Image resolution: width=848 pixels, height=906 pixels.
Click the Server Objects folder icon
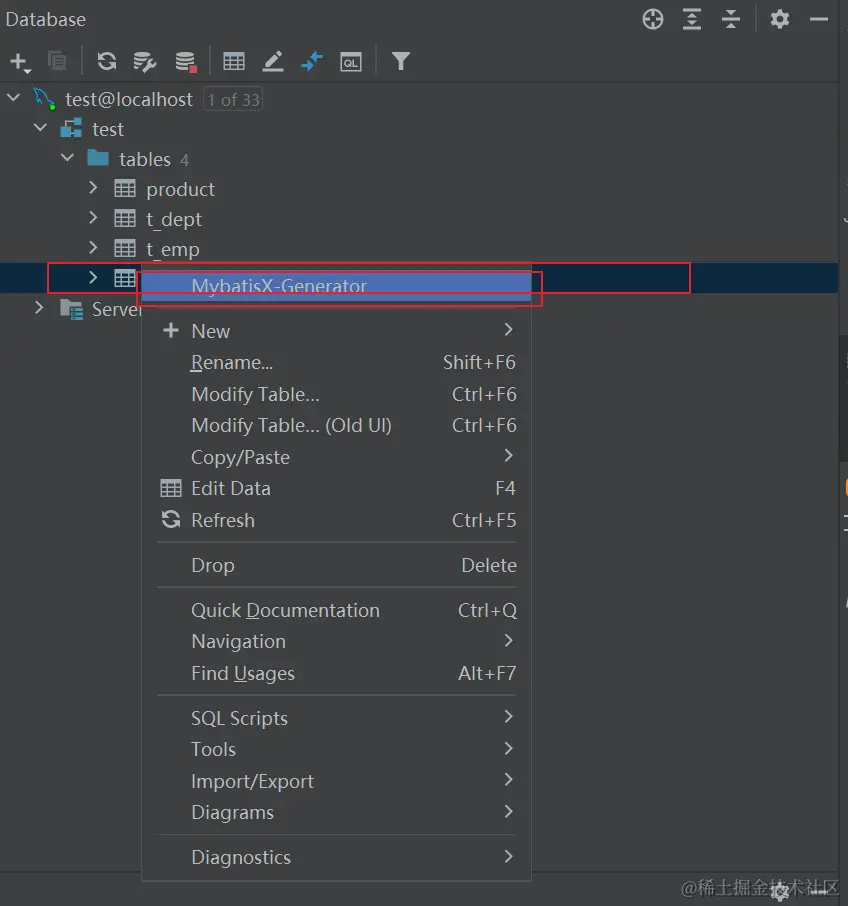(x=72, y=310)
